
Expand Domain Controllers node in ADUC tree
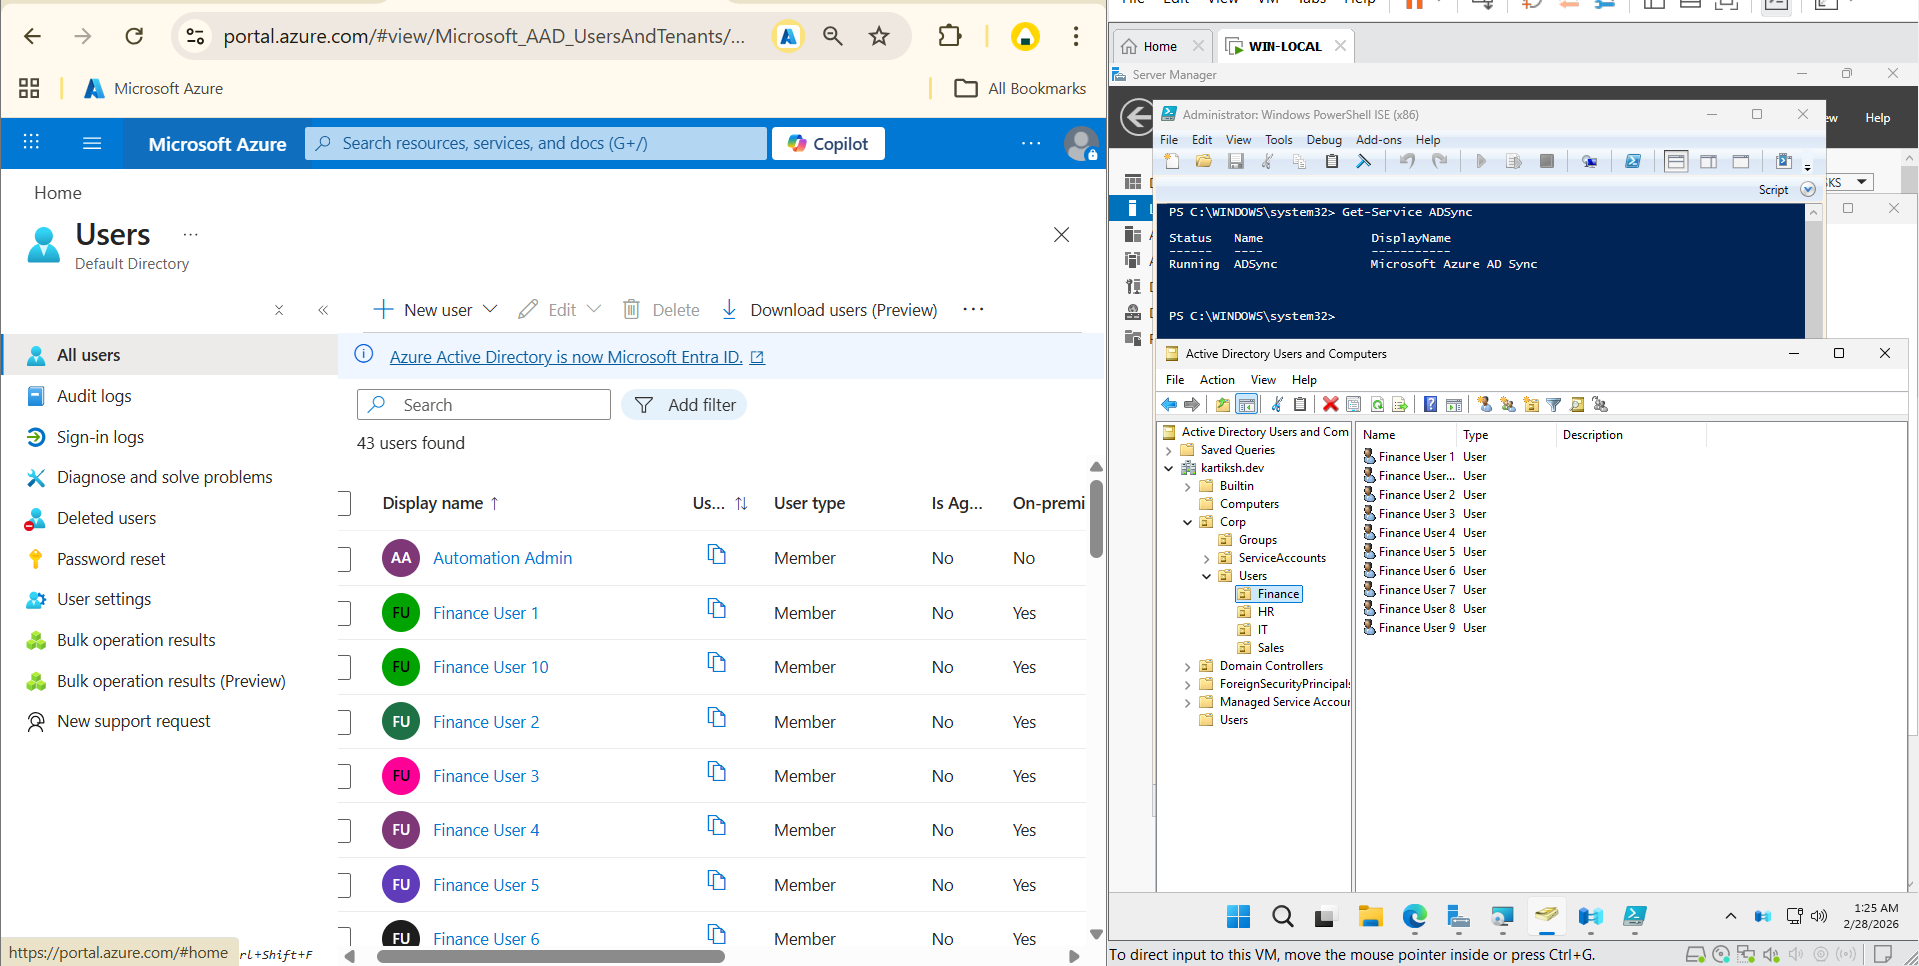tap(1187, 667)
